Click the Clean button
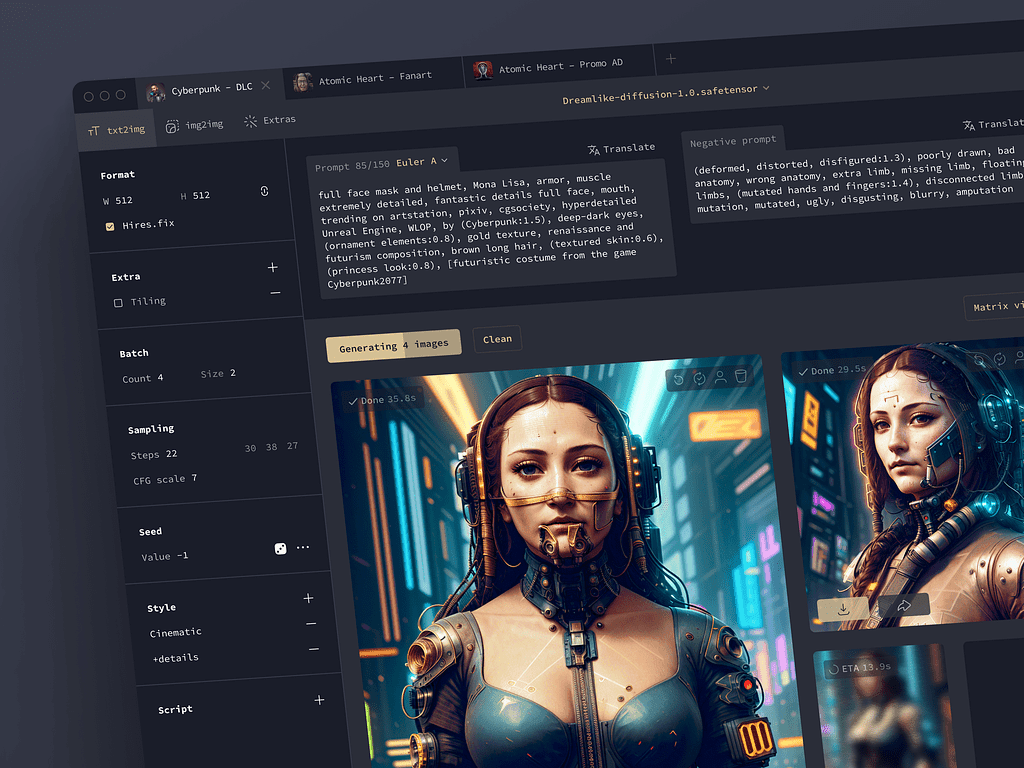The height and width of the screenshot is (768, 1024). pos(497,339)
